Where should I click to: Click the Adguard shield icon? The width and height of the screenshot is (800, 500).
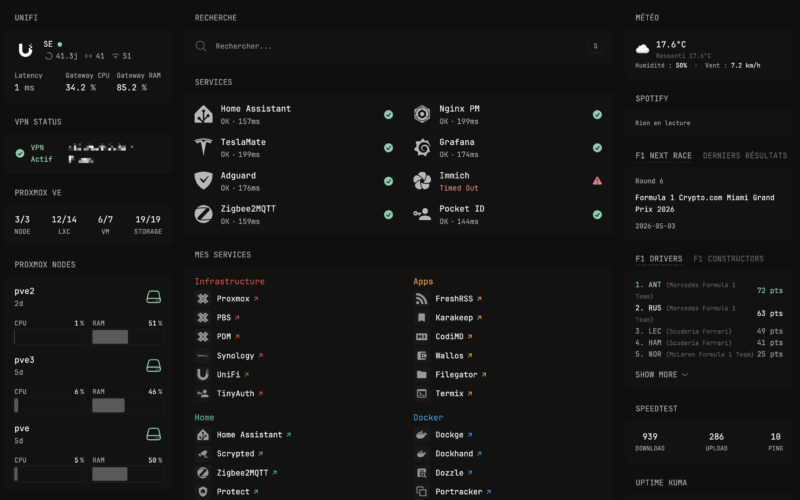204,181
